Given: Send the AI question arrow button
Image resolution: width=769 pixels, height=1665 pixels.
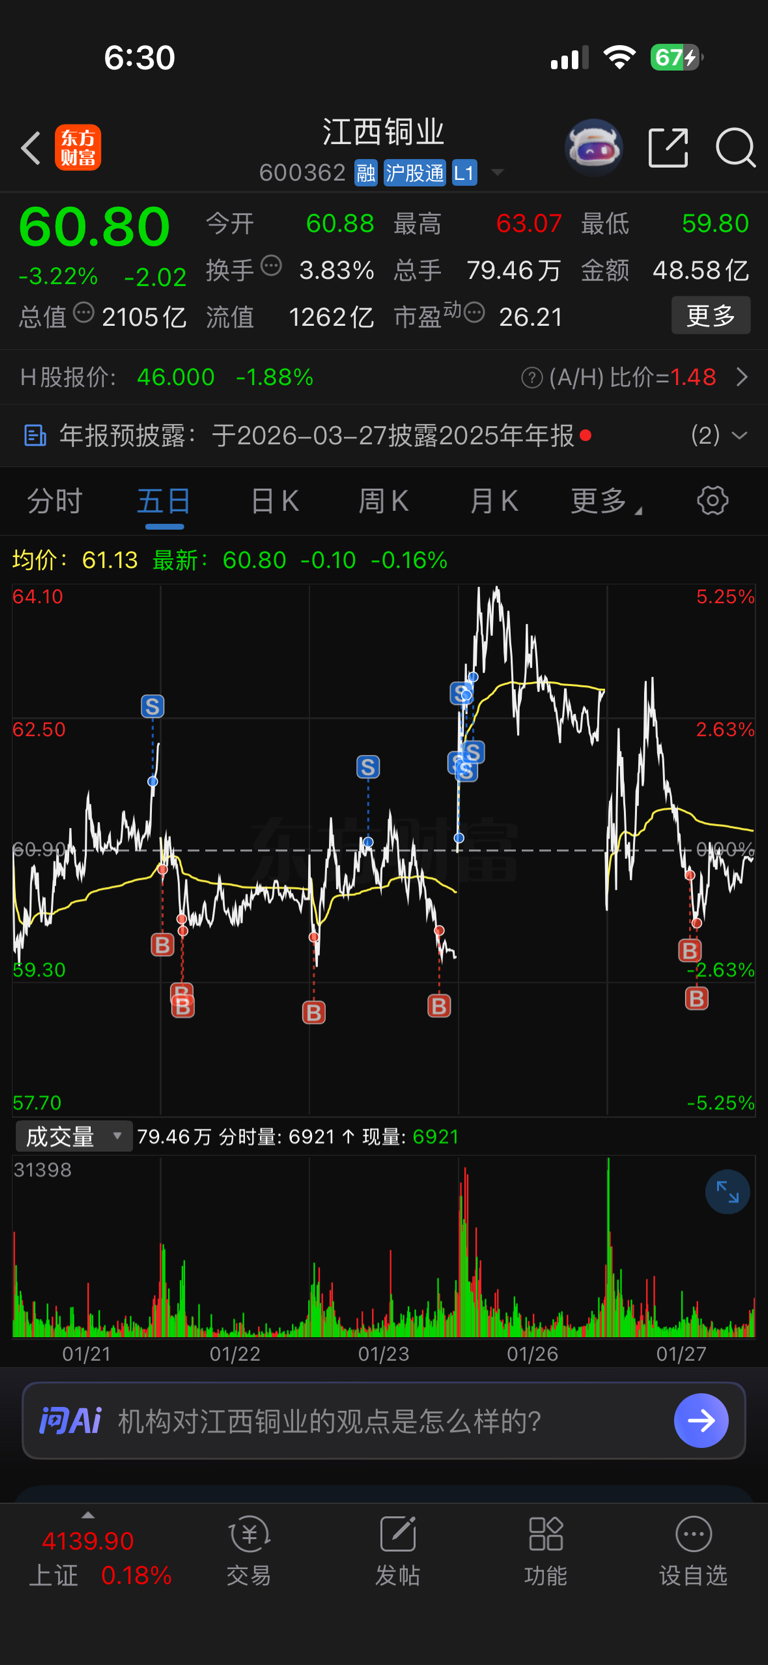Looking at the screenshot, I should [x=701, y=1421].
